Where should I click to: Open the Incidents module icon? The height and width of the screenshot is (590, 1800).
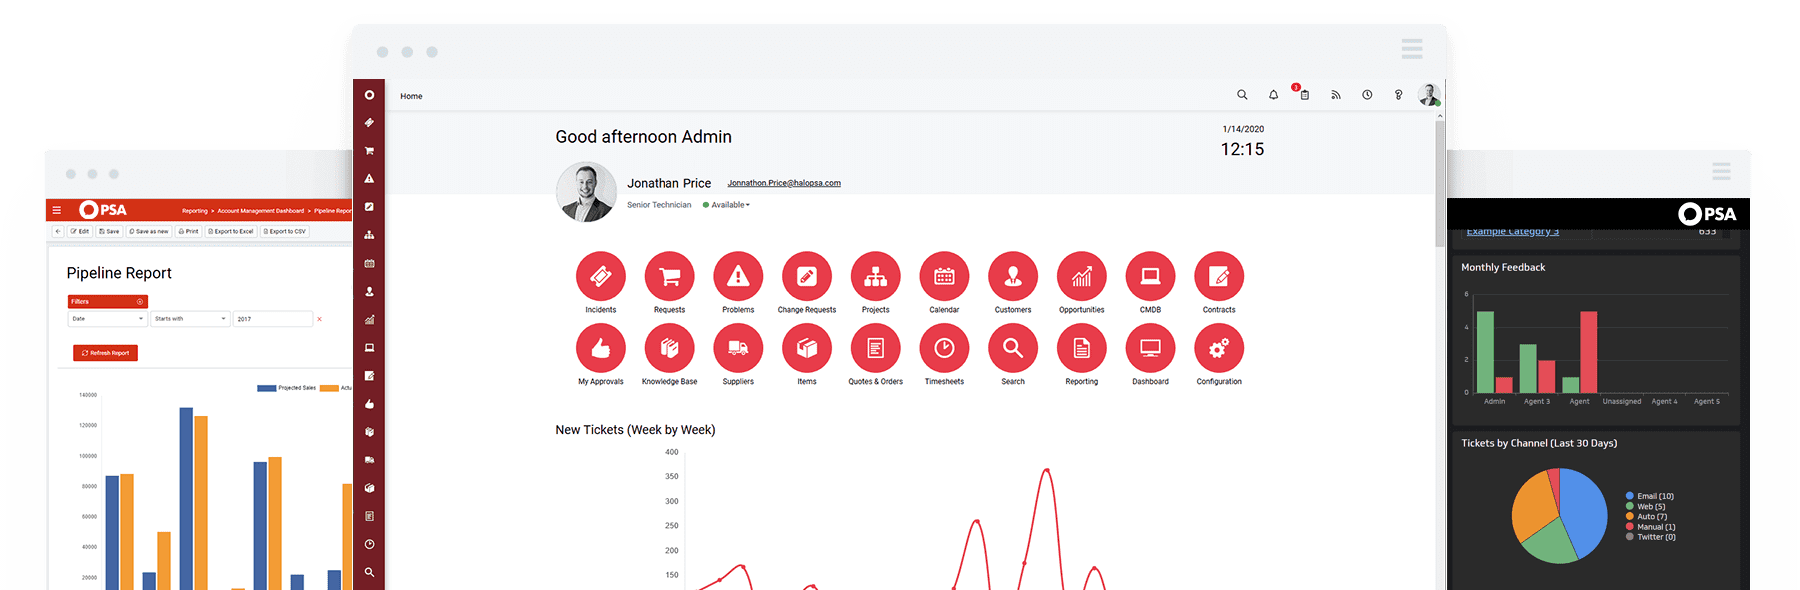pos(600,276)
